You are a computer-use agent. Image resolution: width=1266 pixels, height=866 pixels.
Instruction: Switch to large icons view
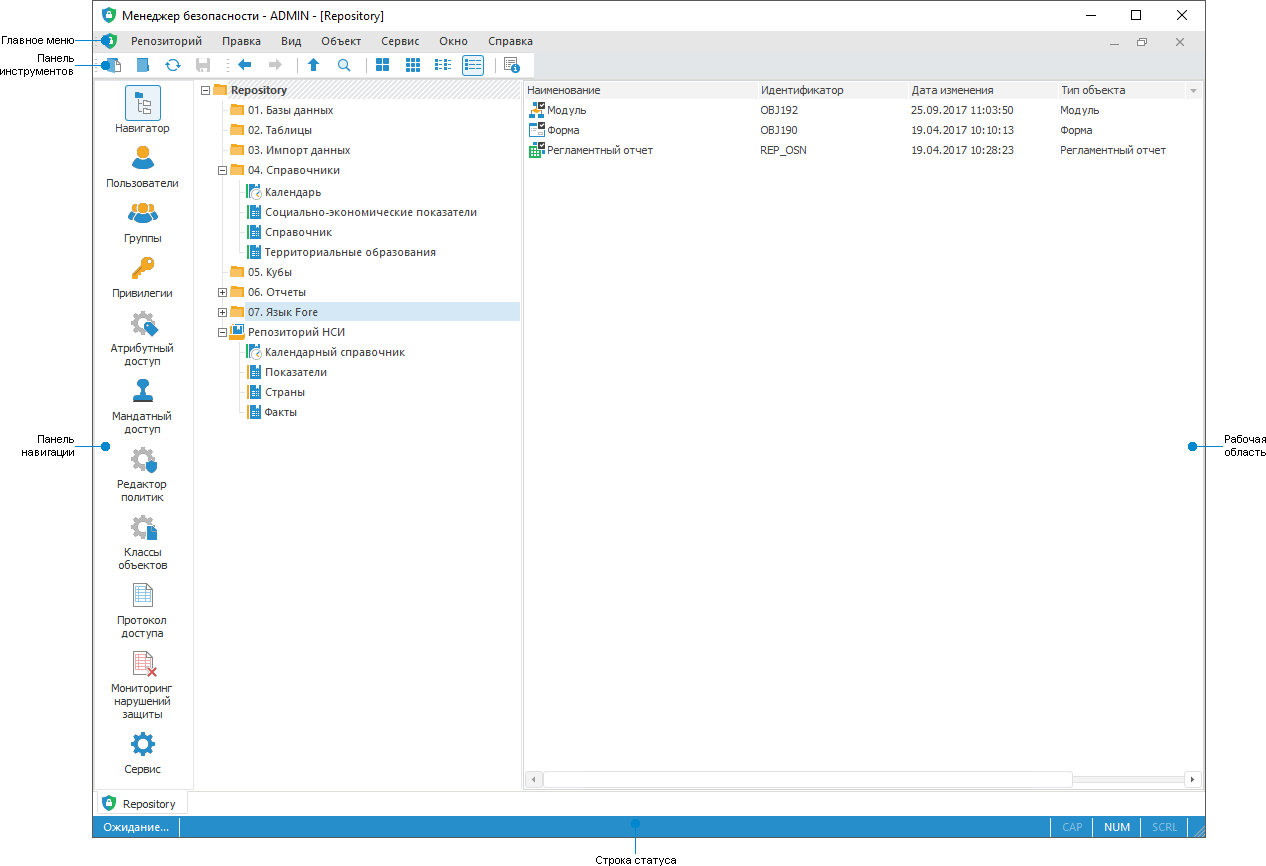(382, 65)
